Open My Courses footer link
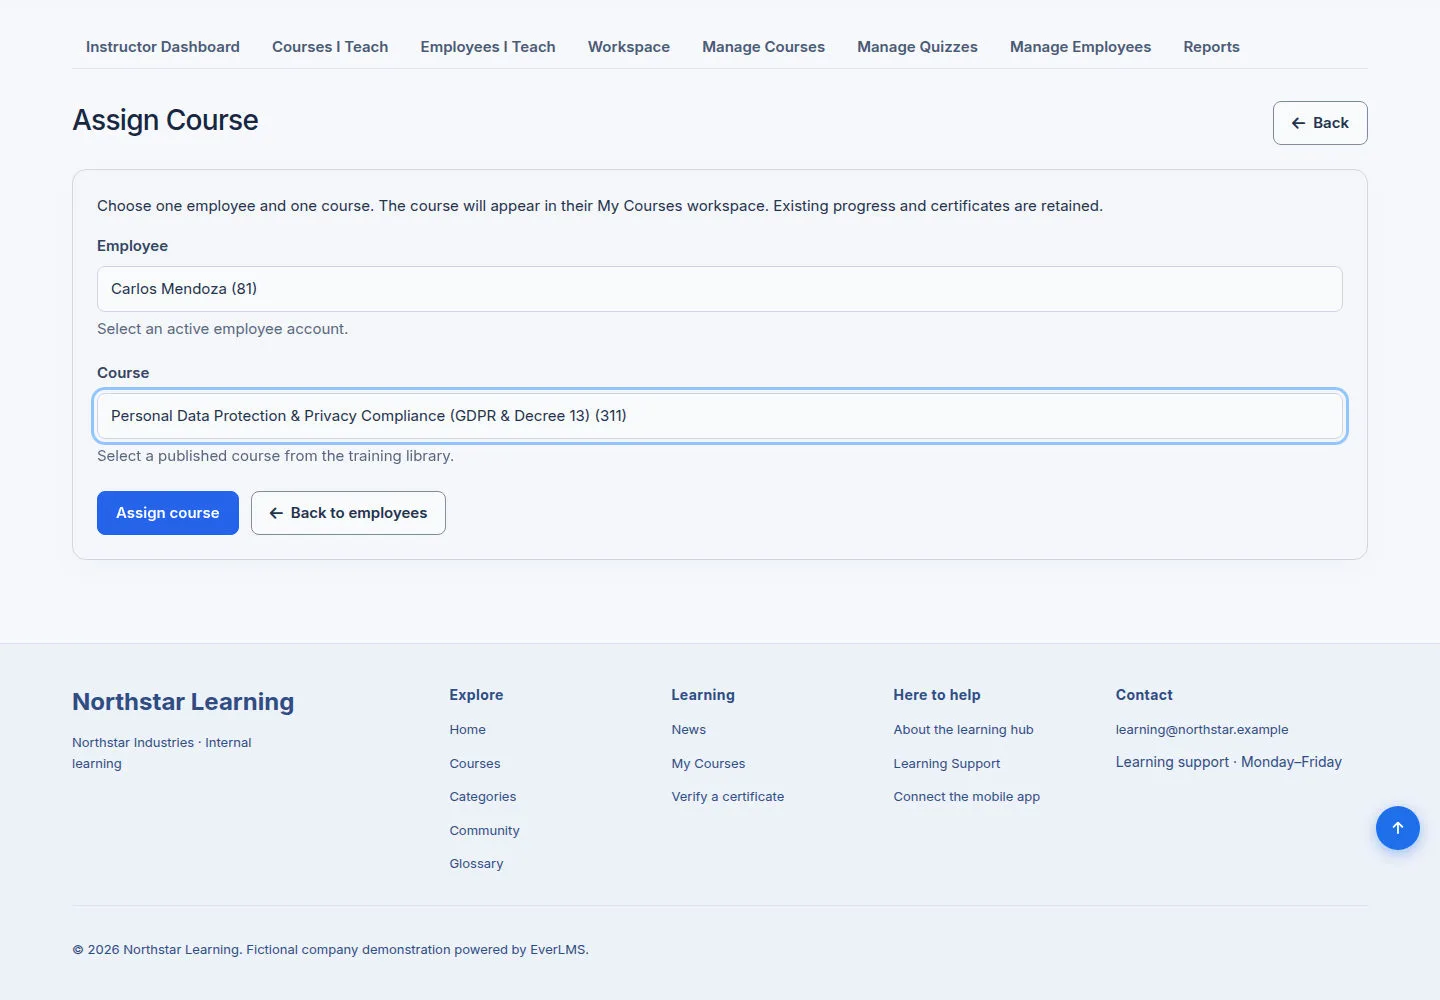Viewport: 1440px width, 1000px height. pyautogui.click(x=708, y=764)
